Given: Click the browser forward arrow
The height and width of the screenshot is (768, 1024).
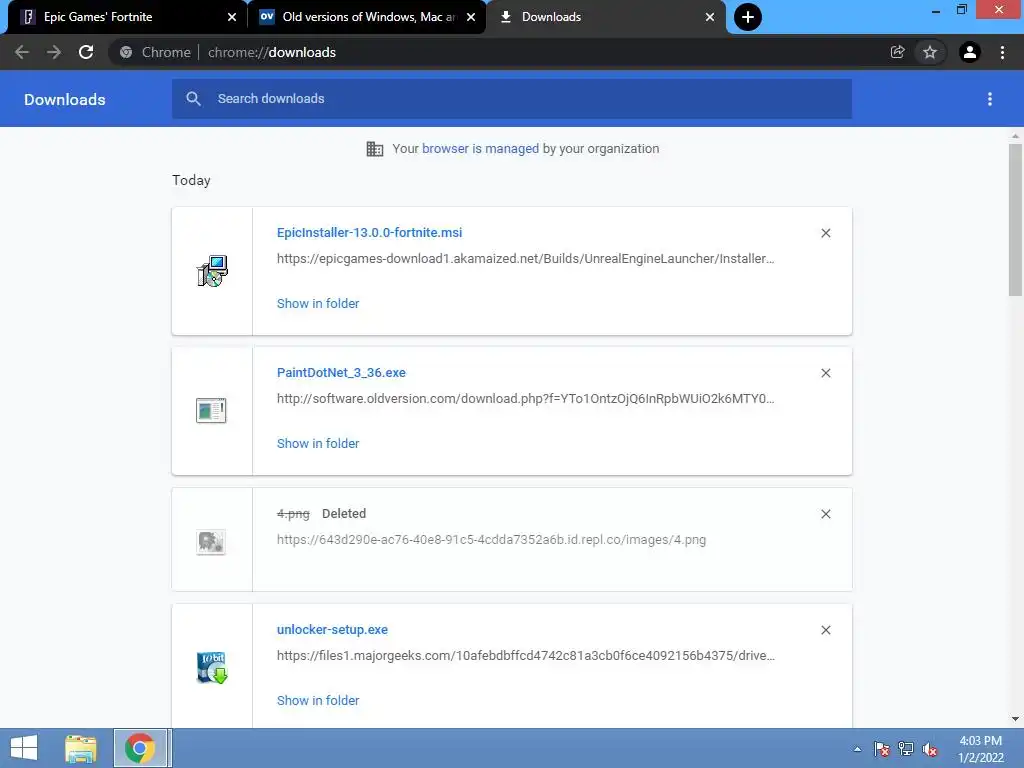Looking at the screenshot, I should point(54,52).
